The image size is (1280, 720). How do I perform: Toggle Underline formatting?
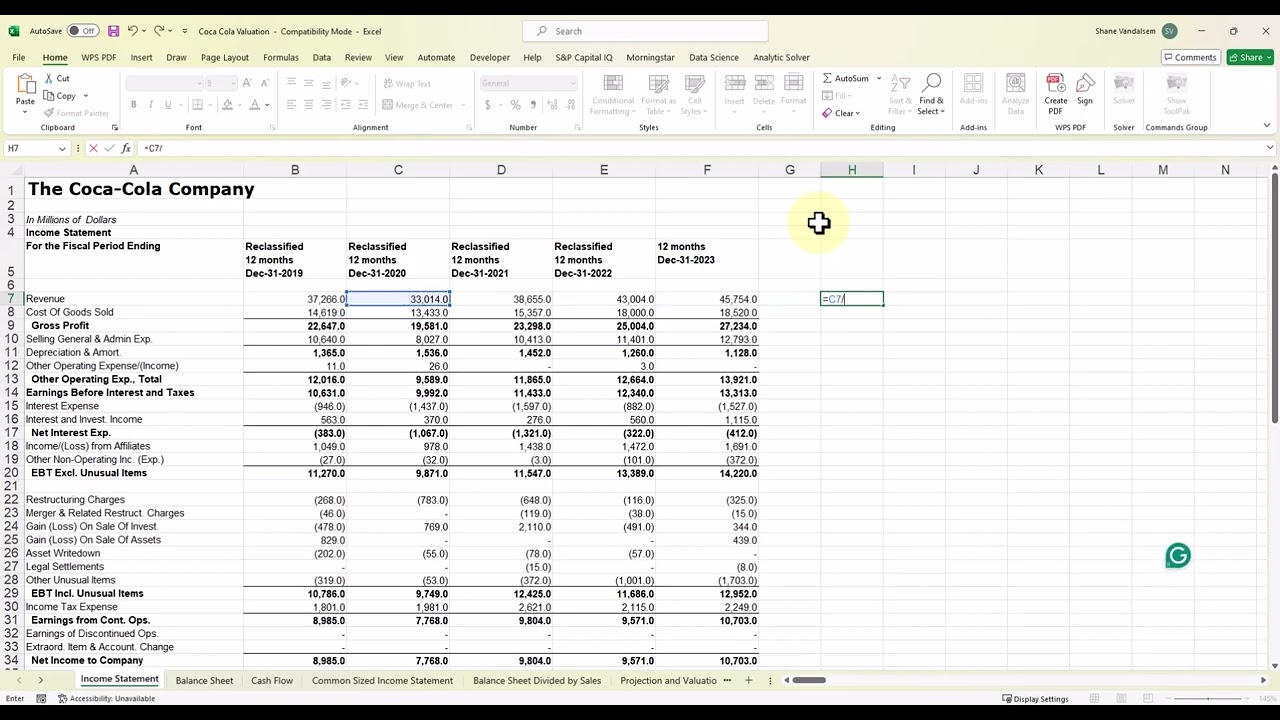[x=167, y=105]
